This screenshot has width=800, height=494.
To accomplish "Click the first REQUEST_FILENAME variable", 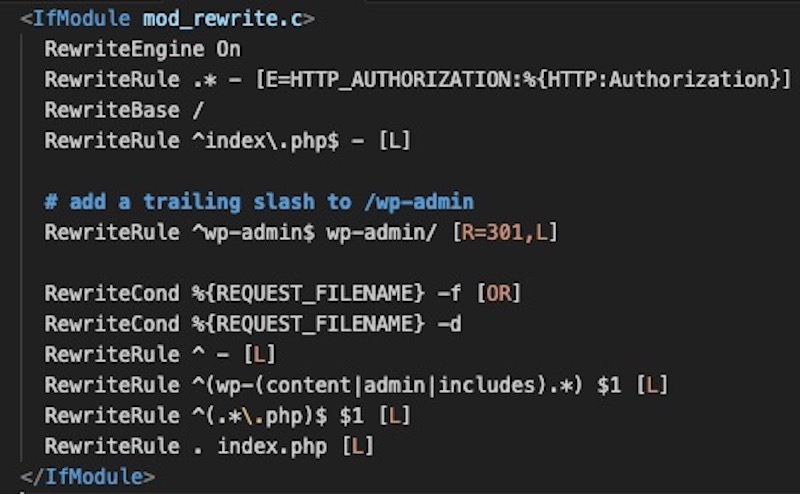I will click(308, 293).
